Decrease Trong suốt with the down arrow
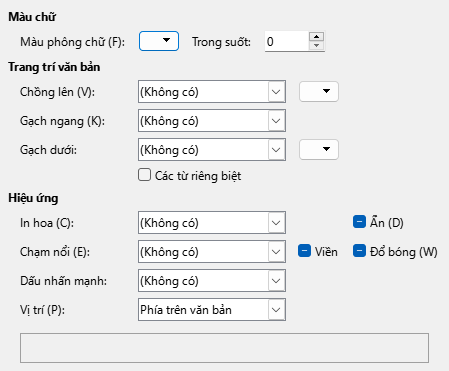This screenshot has height=371, width=449. point(316,46)
